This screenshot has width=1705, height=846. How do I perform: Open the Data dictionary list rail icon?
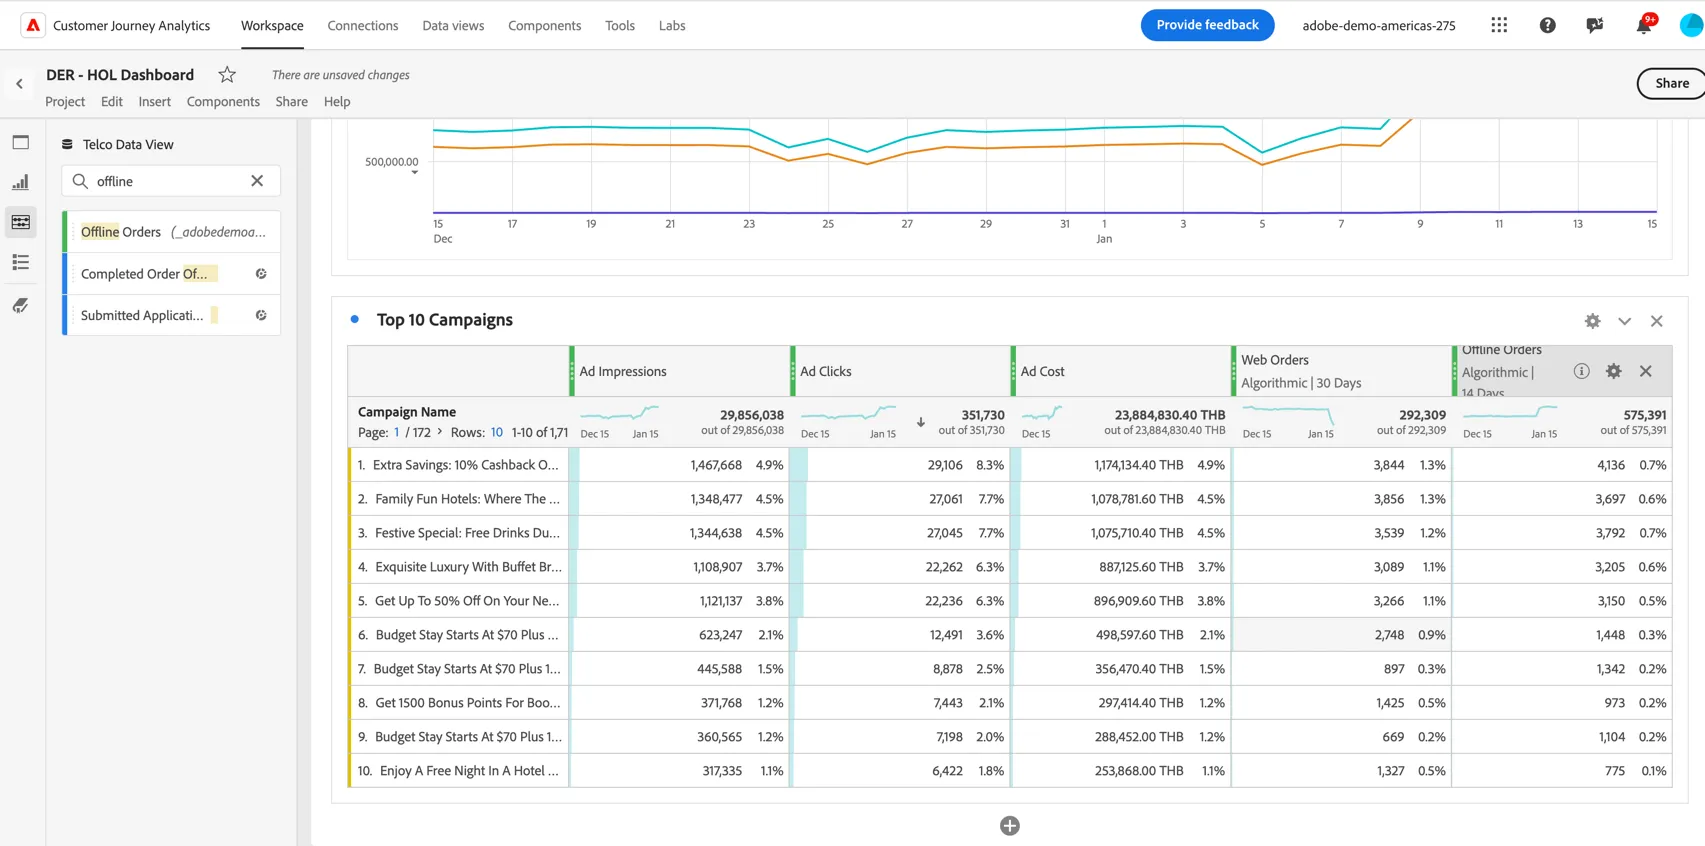(x=21, y=262)
